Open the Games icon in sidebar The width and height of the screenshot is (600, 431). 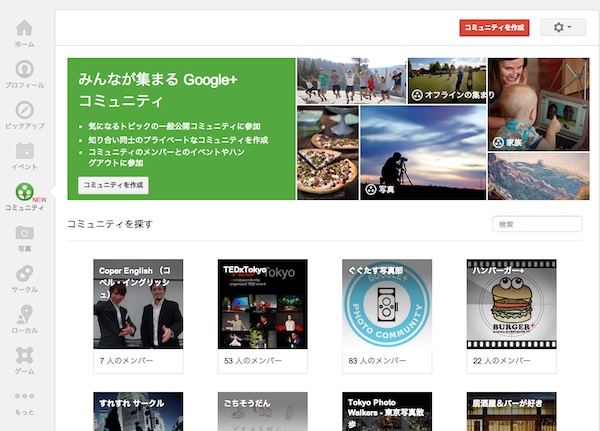coord(25,356)
